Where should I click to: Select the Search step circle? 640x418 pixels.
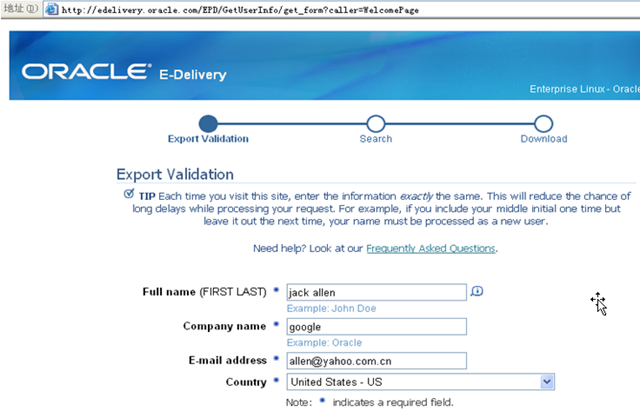376,124
